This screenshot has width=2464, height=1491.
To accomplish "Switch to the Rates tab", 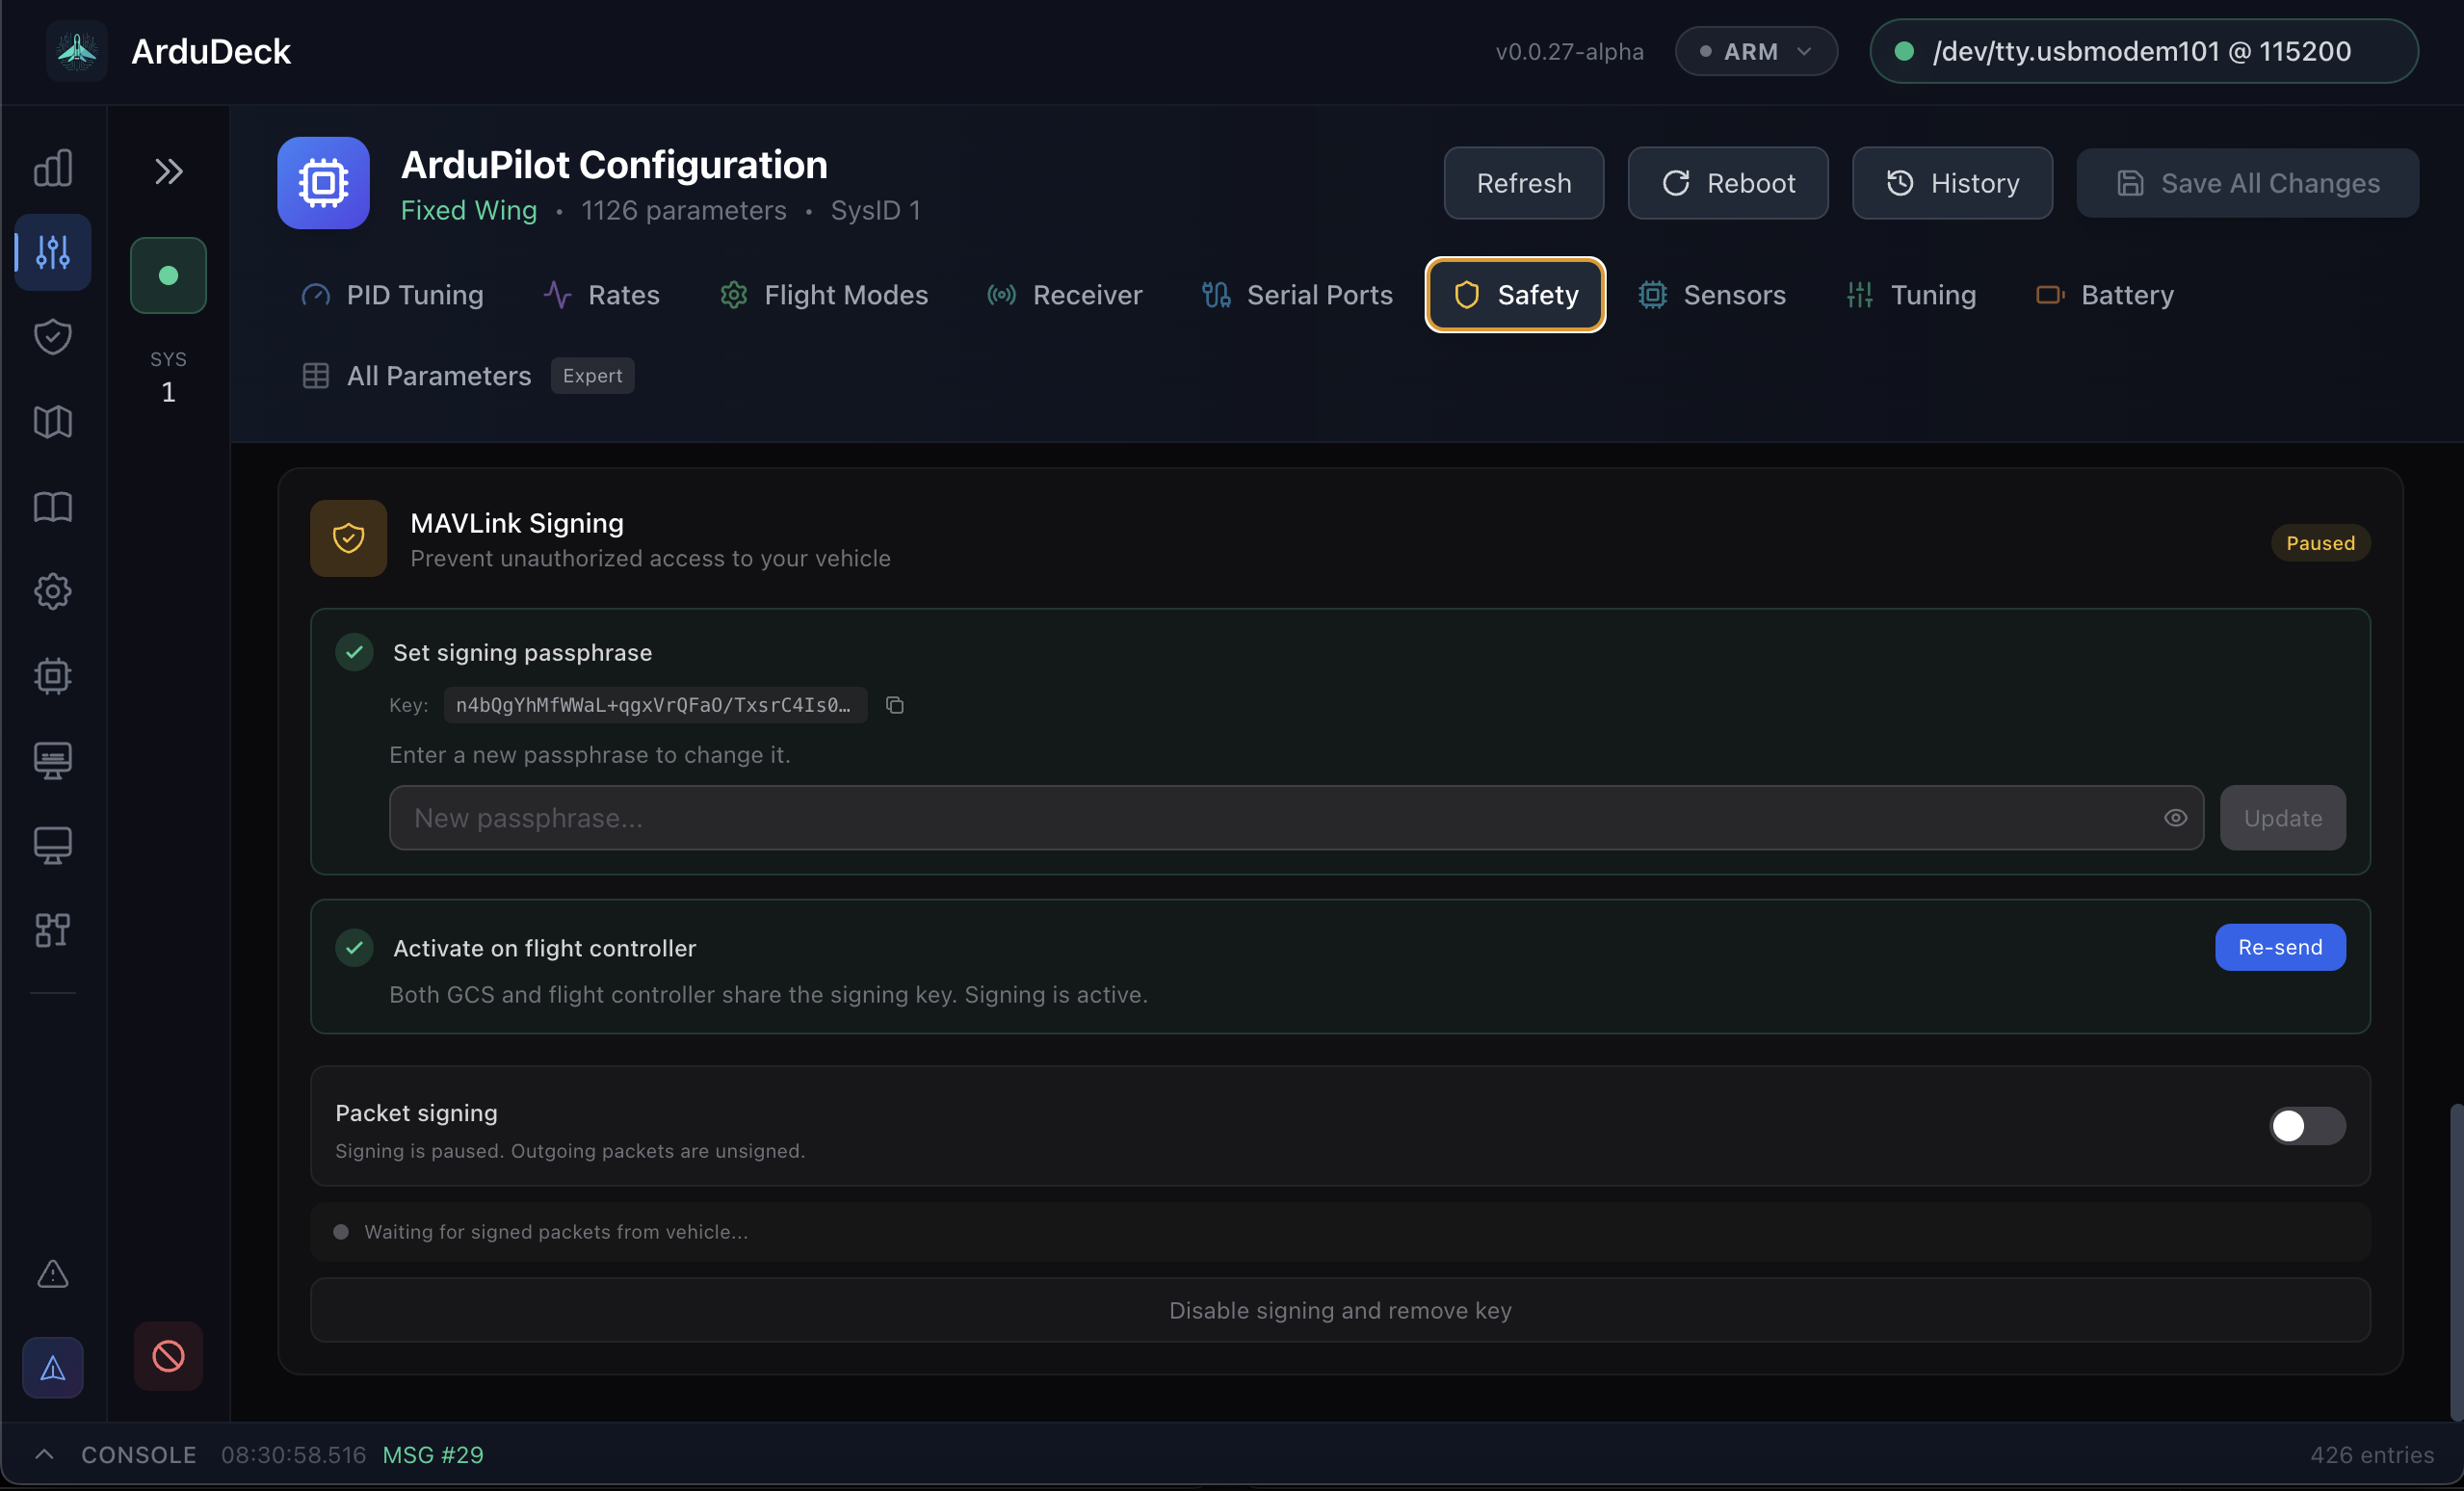I will (x=602, y=295).
